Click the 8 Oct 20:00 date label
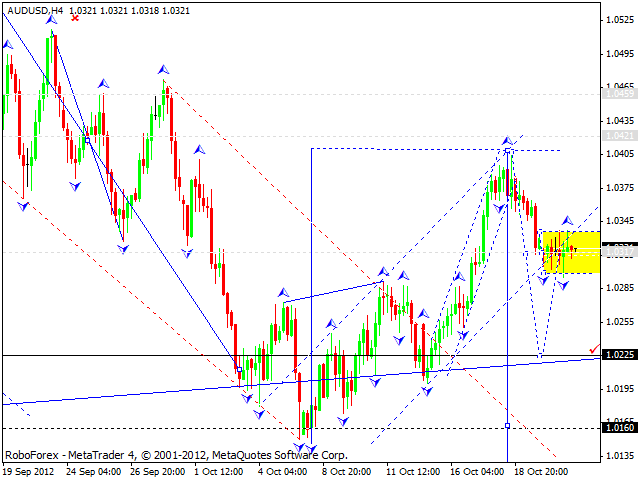 [x=347, y=472]
